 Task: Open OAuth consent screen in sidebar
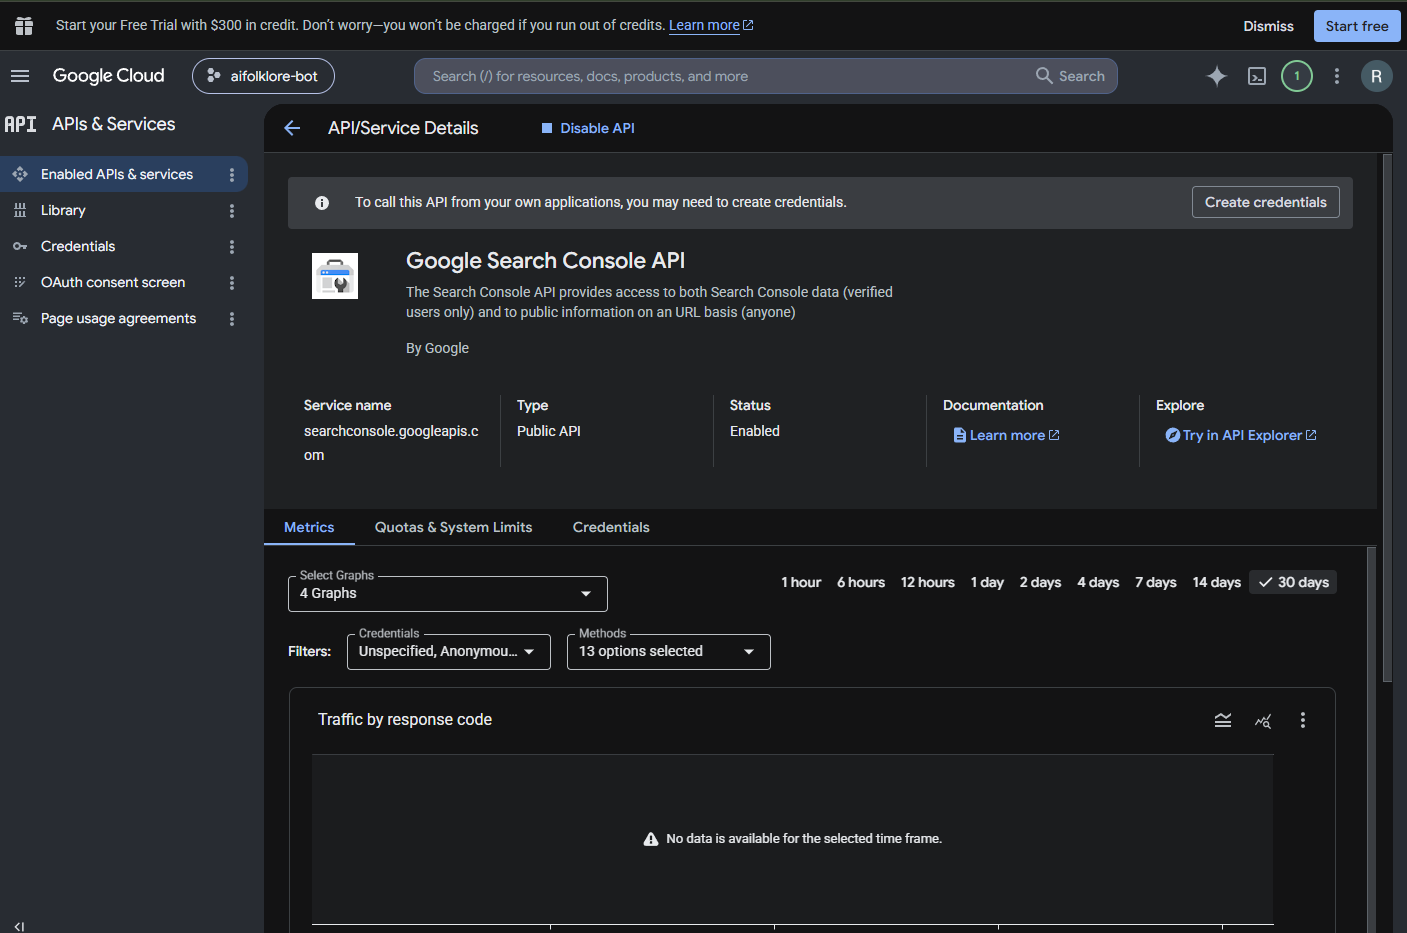pos(113,282)
